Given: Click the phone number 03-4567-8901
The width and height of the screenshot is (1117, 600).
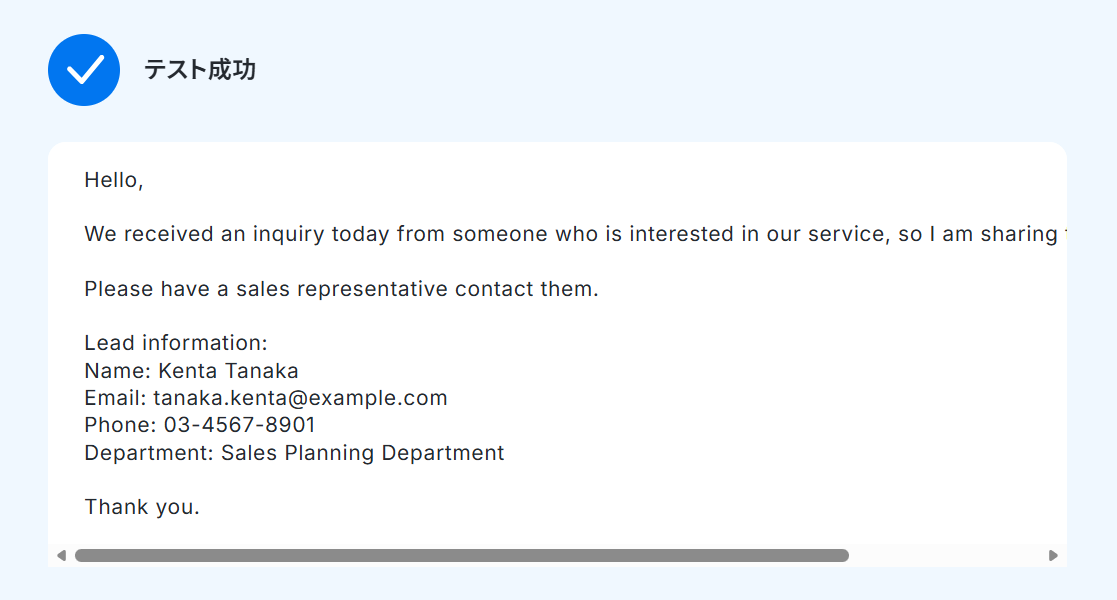Looking at the screenshot, I should coord(239,425).
